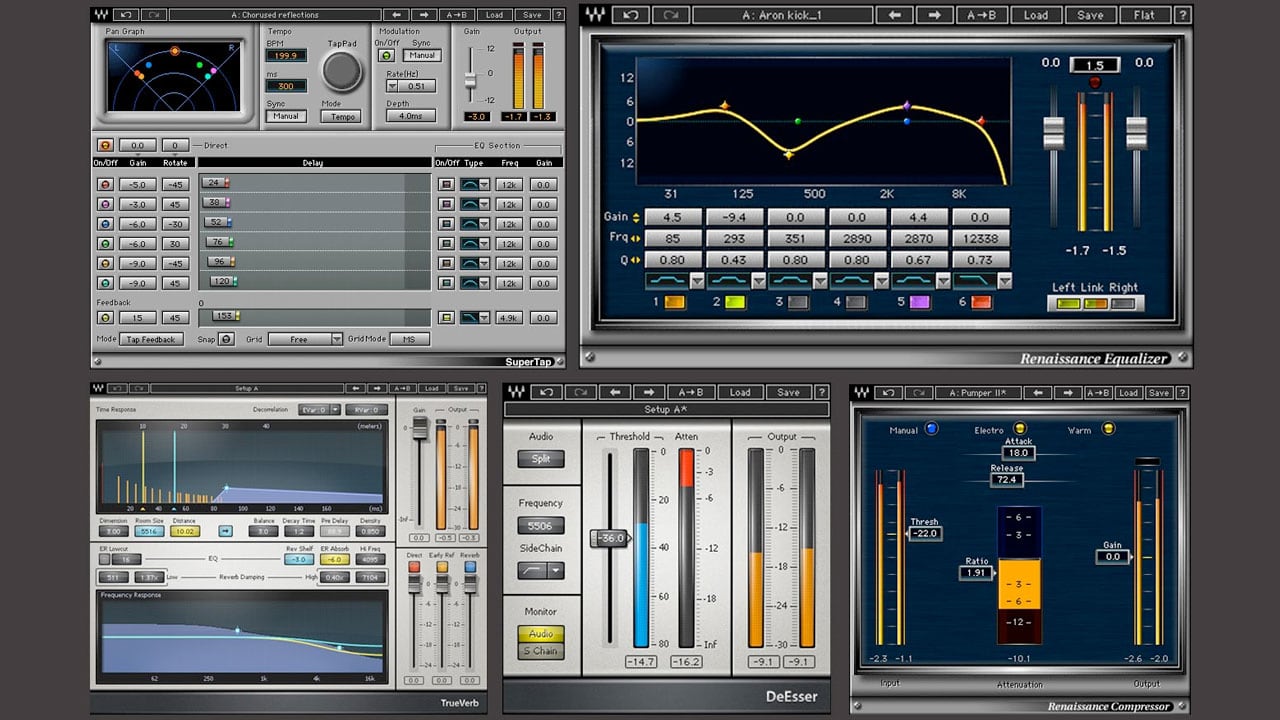Viewport: 1280px width, 720px height.
Task: Click the Waves logo in Renaissance Equalizer
Action: [x=596, y=15]
